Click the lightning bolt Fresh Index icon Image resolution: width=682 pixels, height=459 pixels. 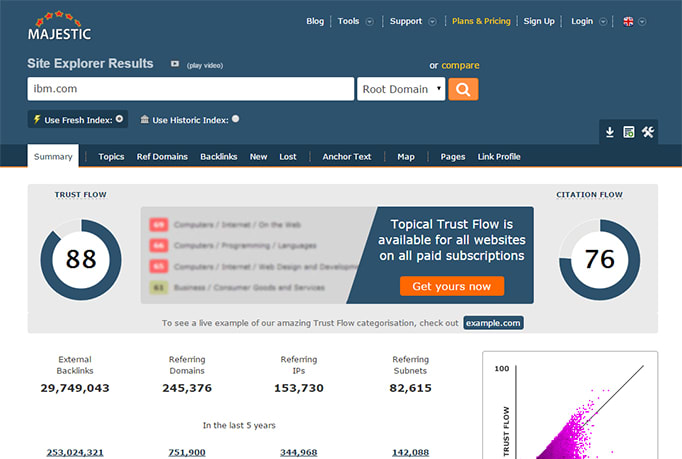click(x=37, y=119)
